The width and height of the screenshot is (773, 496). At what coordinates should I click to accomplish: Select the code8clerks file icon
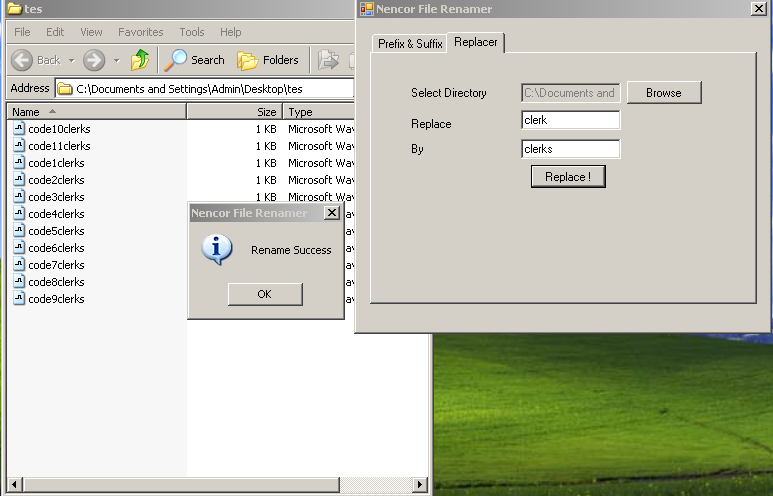coord(19,282)
